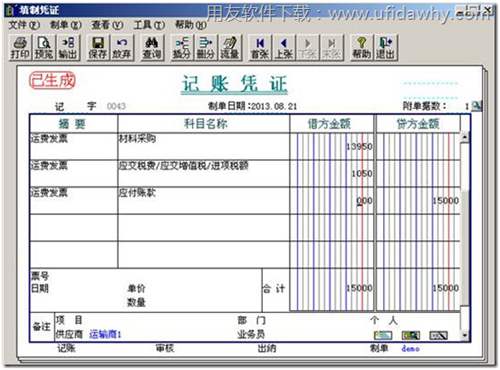
Task: Go to first voucher 首张
Action: click(x=260, y=48)
